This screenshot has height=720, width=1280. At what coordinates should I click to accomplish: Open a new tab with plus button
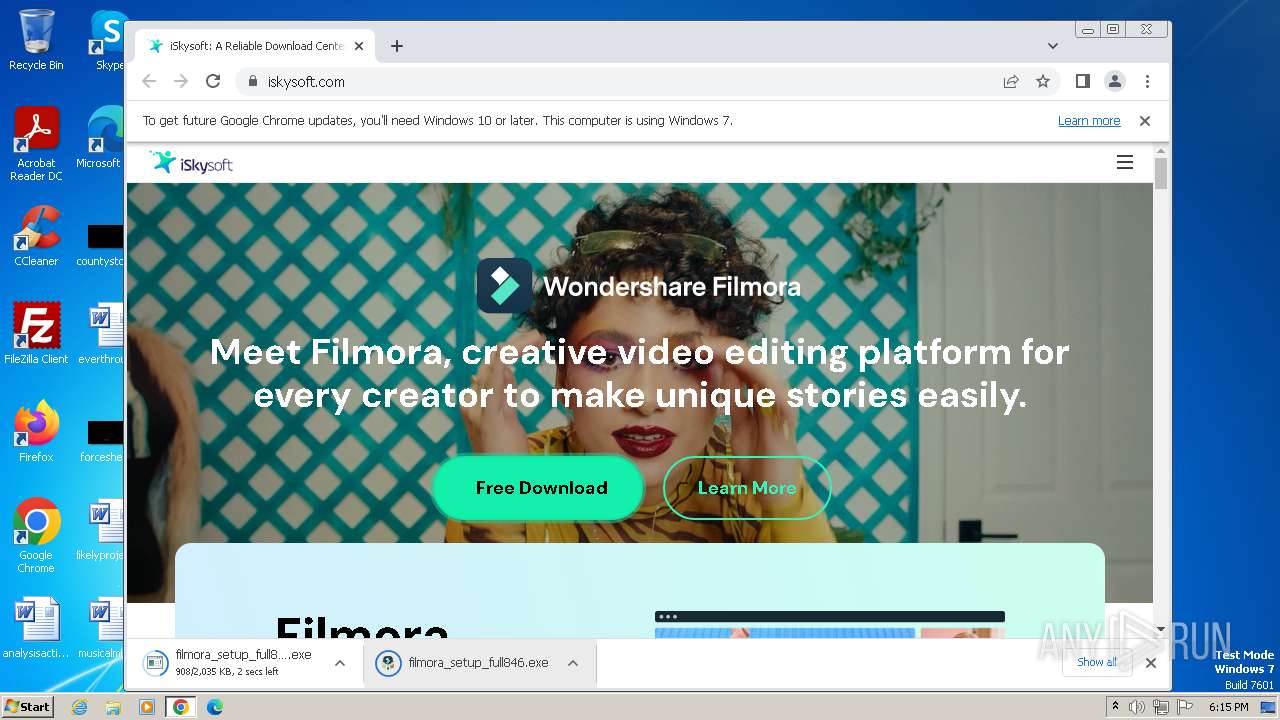[397, 46]
